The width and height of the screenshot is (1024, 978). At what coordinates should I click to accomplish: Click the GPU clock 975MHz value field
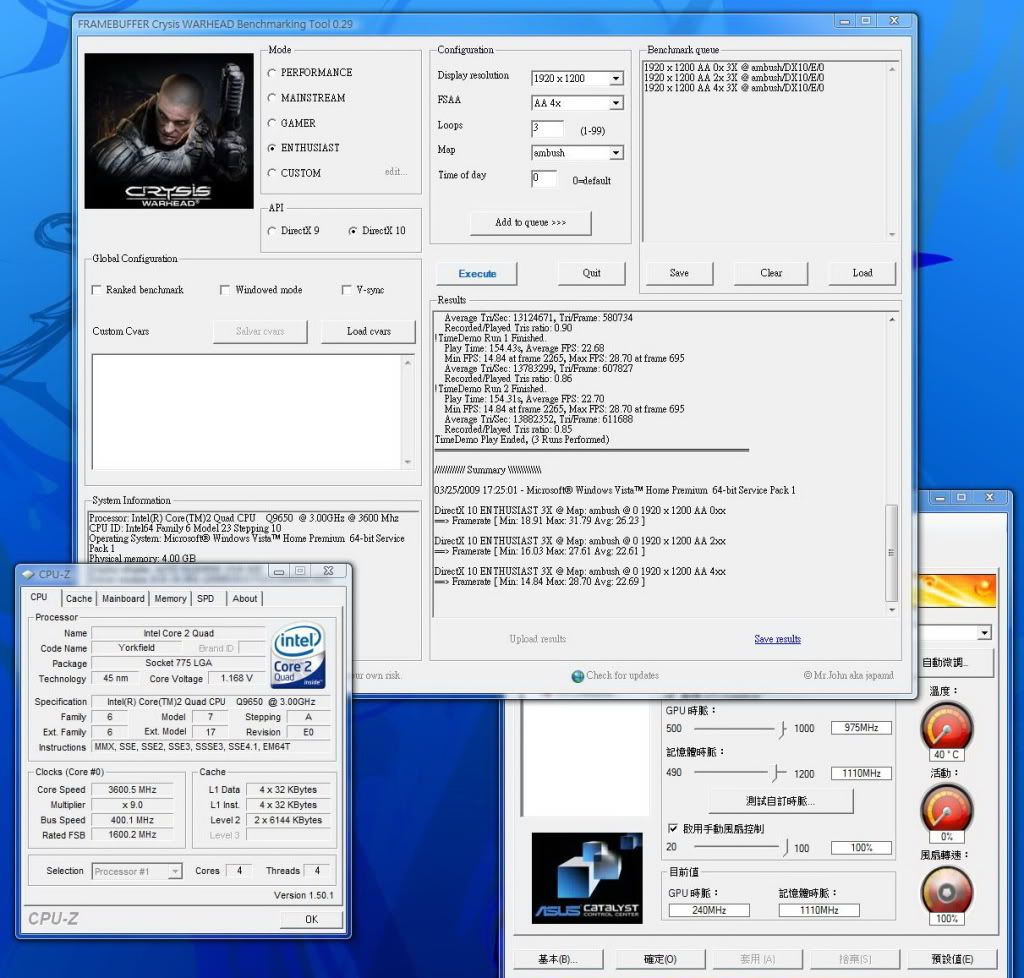(861, 728)
